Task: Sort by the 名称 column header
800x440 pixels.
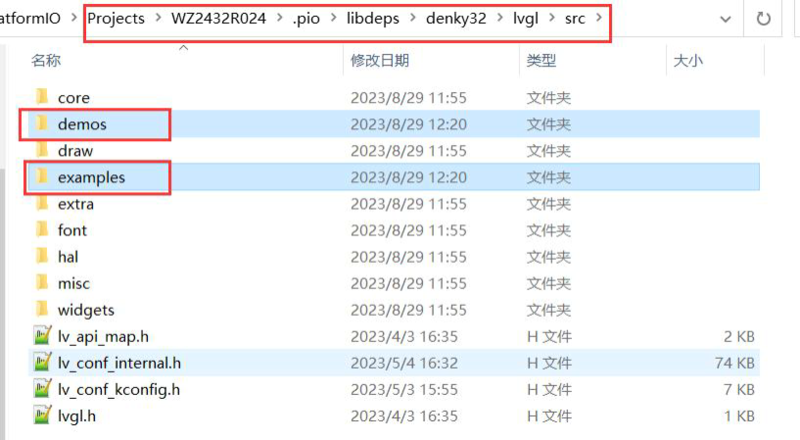Action: [46, 60]
